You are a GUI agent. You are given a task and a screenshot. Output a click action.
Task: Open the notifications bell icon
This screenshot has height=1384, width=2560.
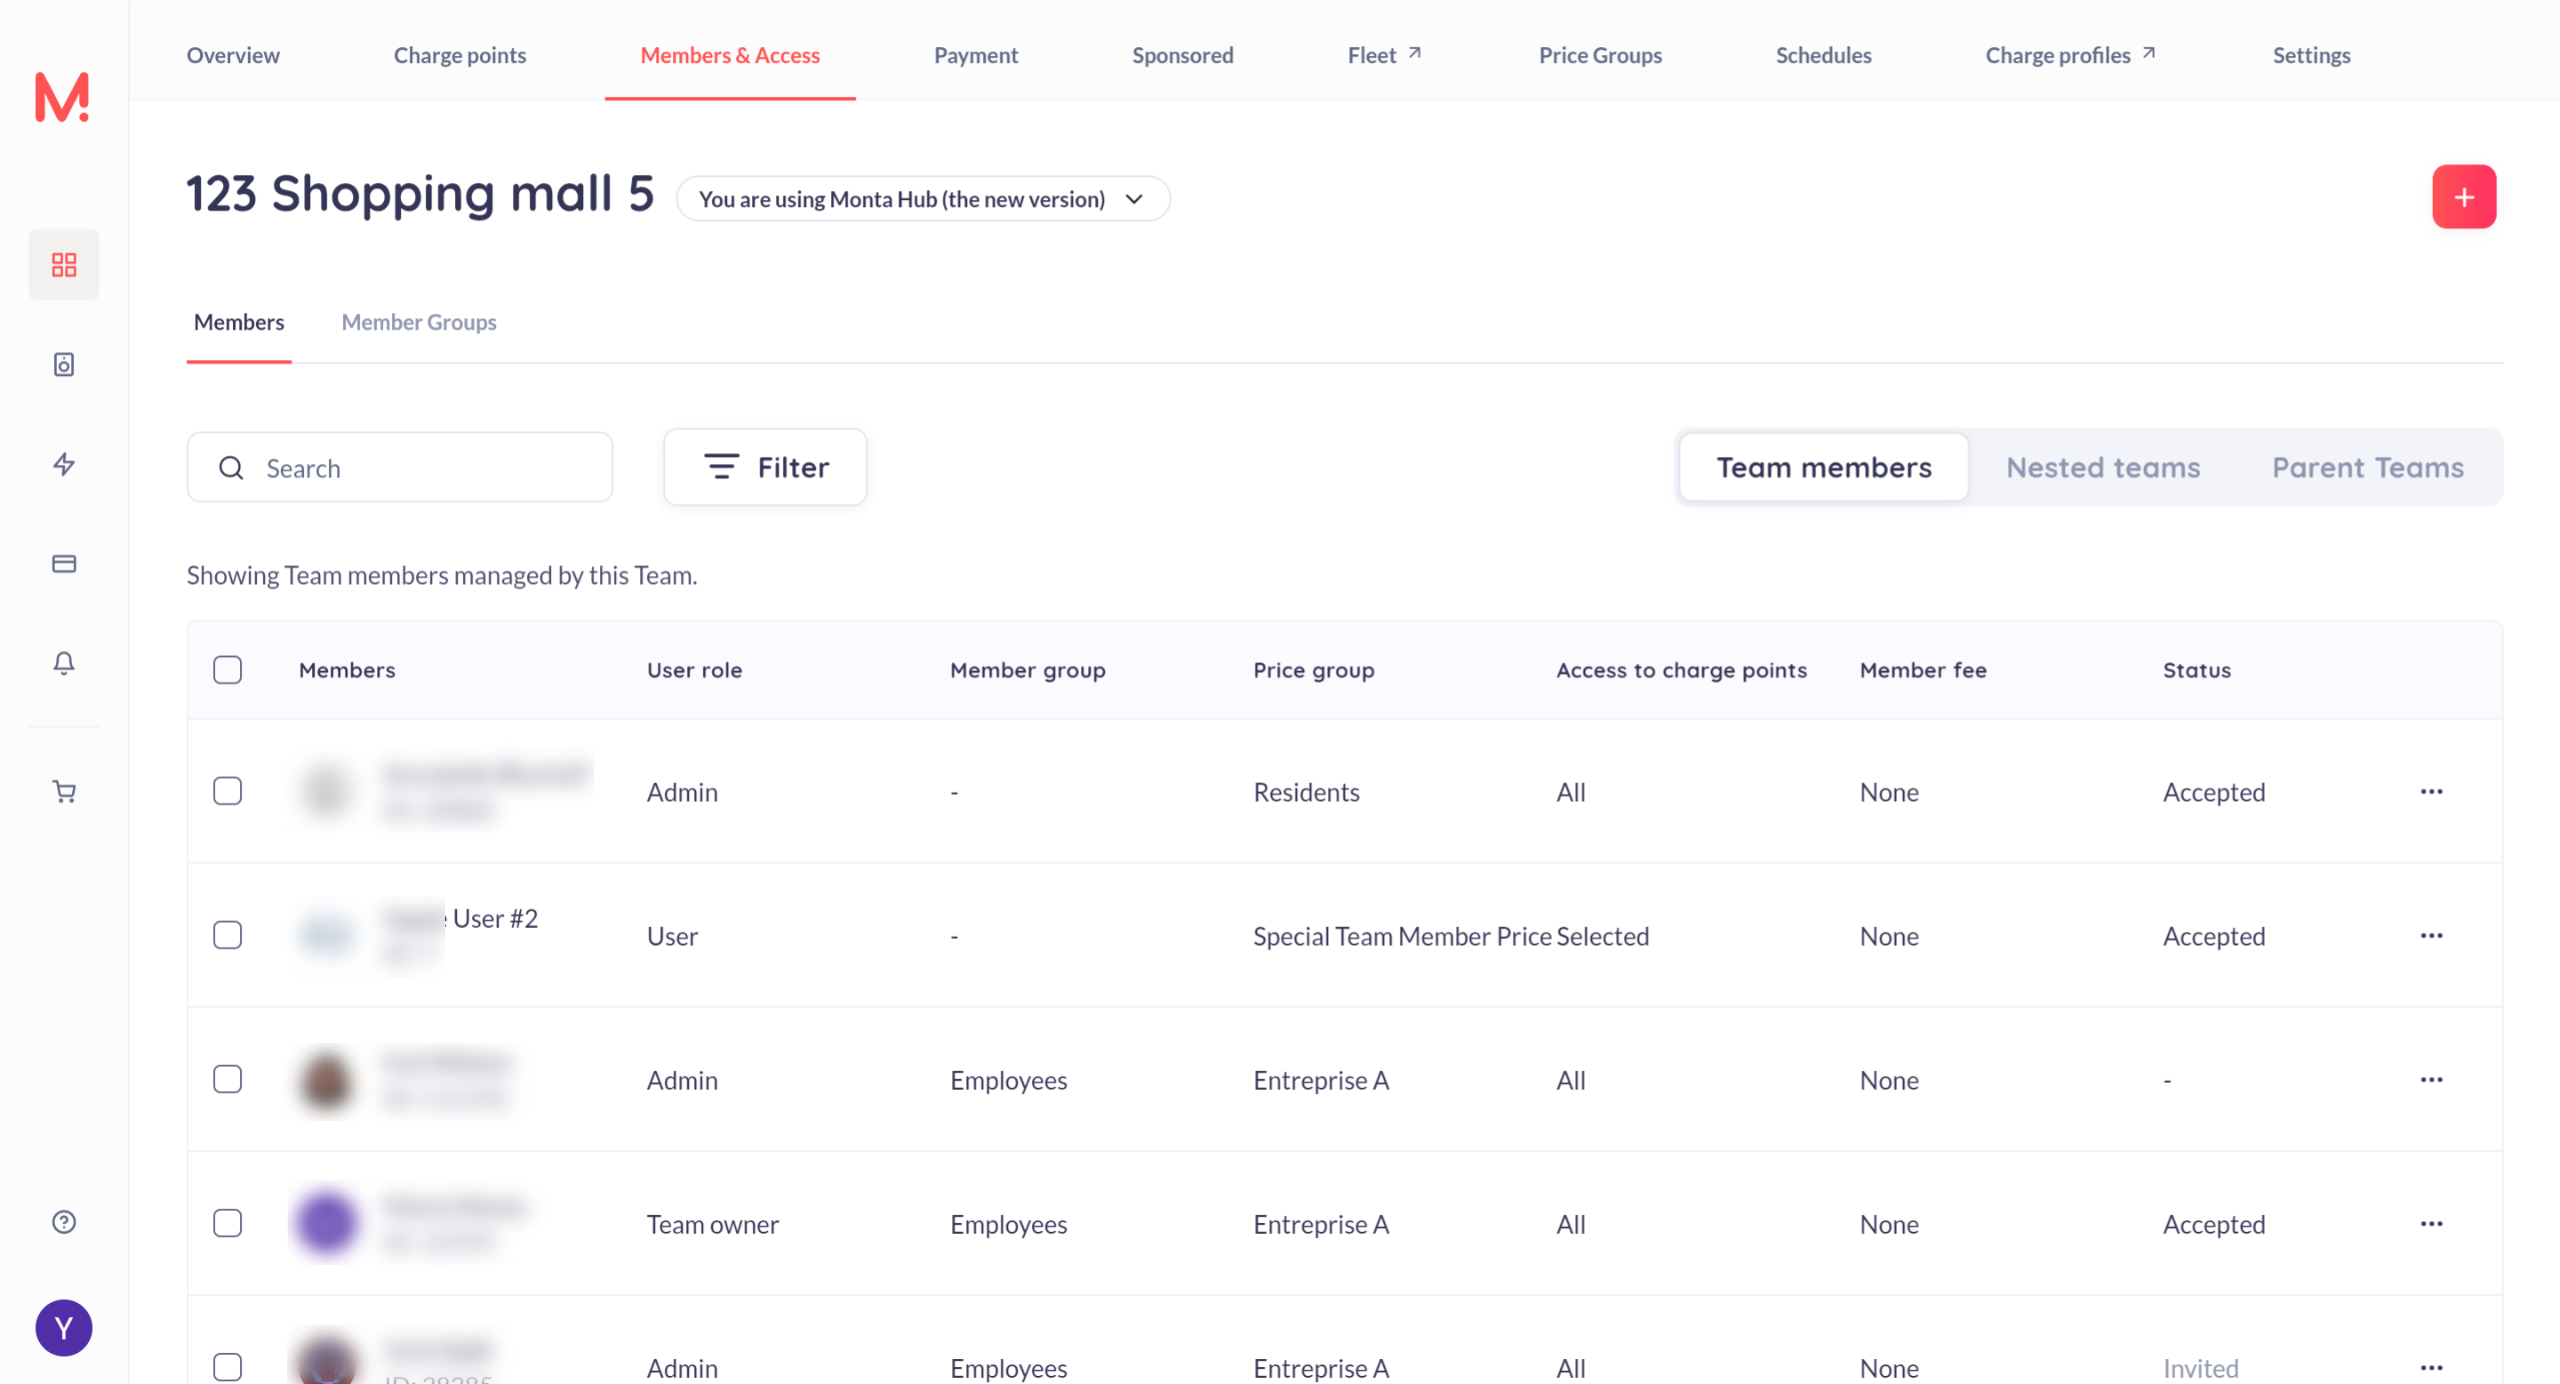64,663
